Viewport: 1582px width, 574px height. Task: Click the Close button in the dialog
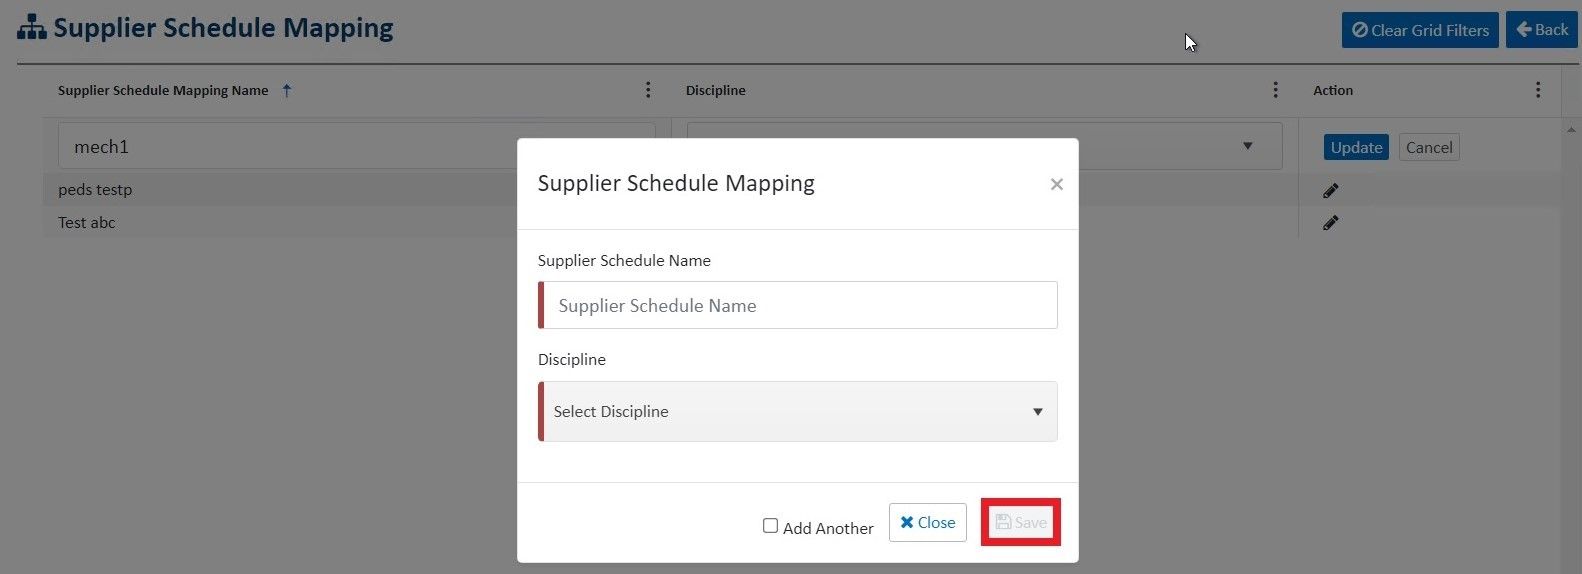[x=927, y=522]
